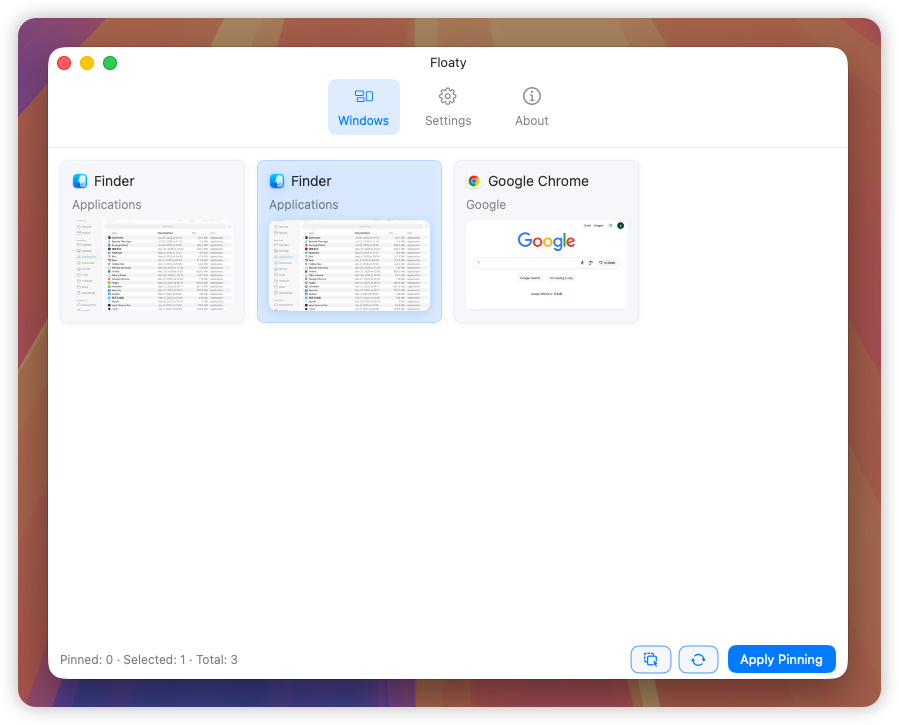The image size is (899, 725).
Task: Click the Chrome icon on Google Chrome card
Action: tap(474, 181)
